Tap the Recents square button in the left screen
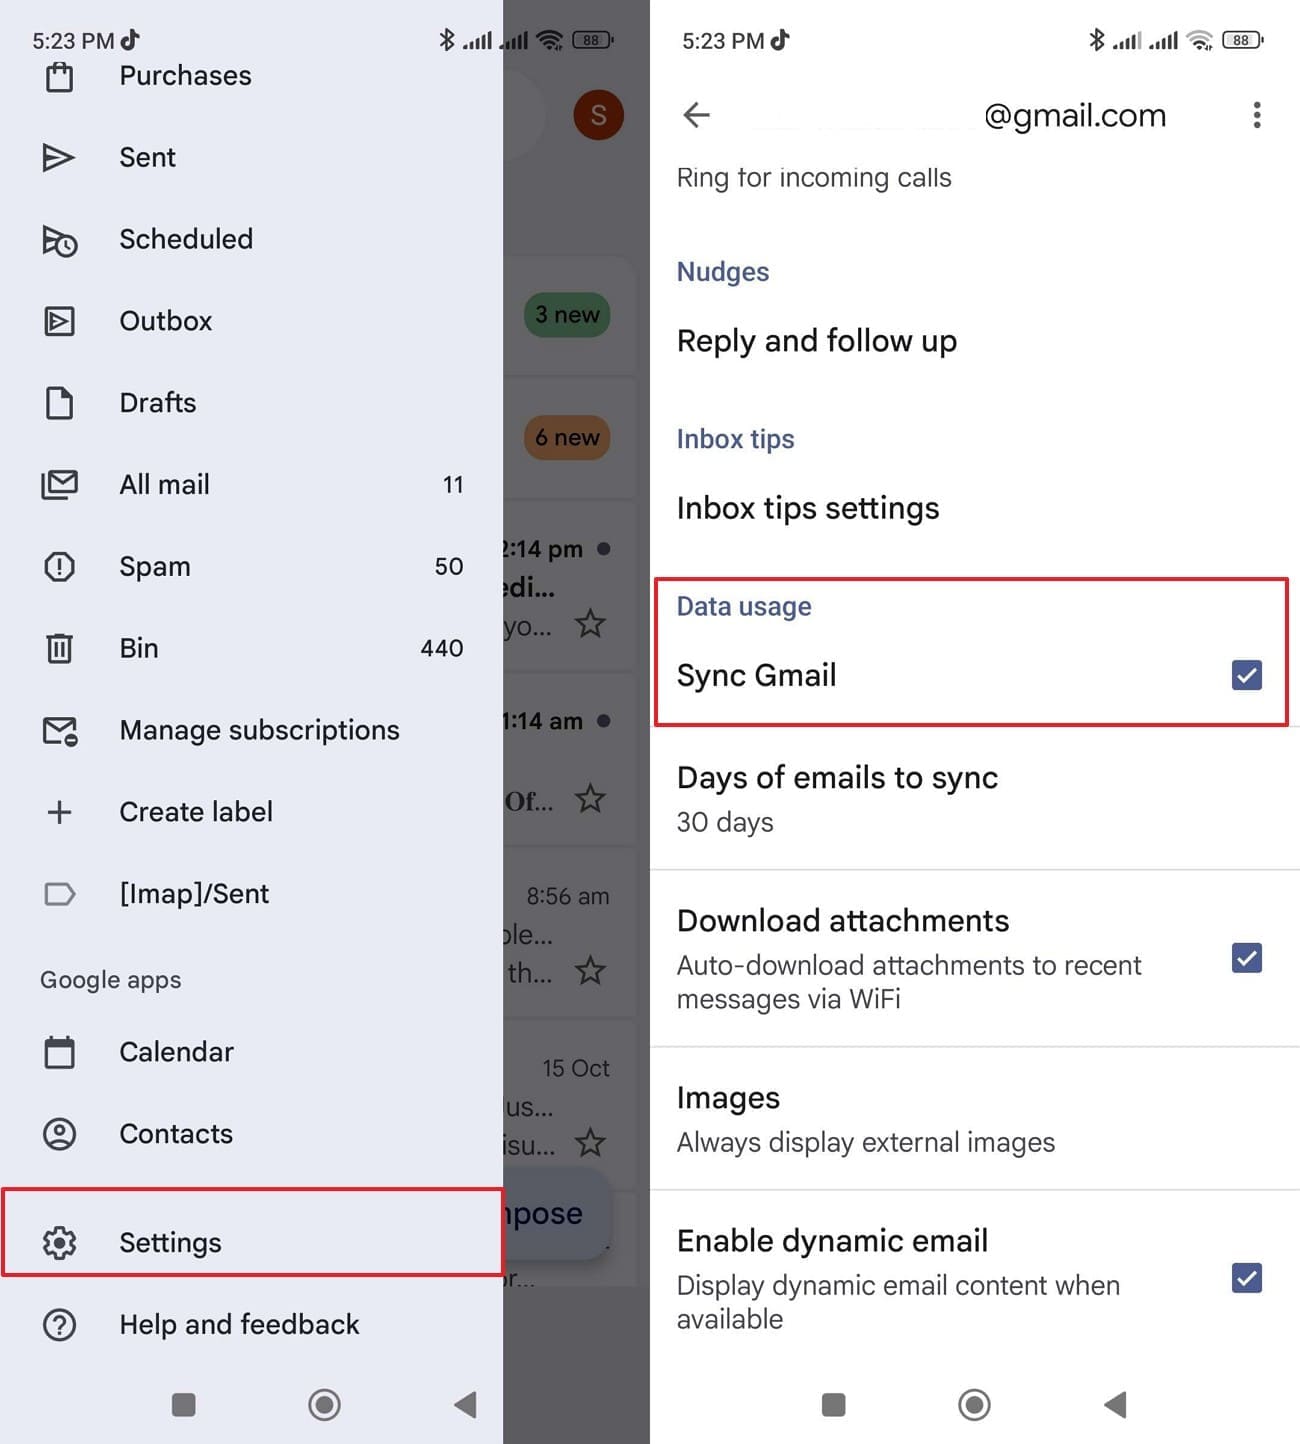 (184, 1405)
